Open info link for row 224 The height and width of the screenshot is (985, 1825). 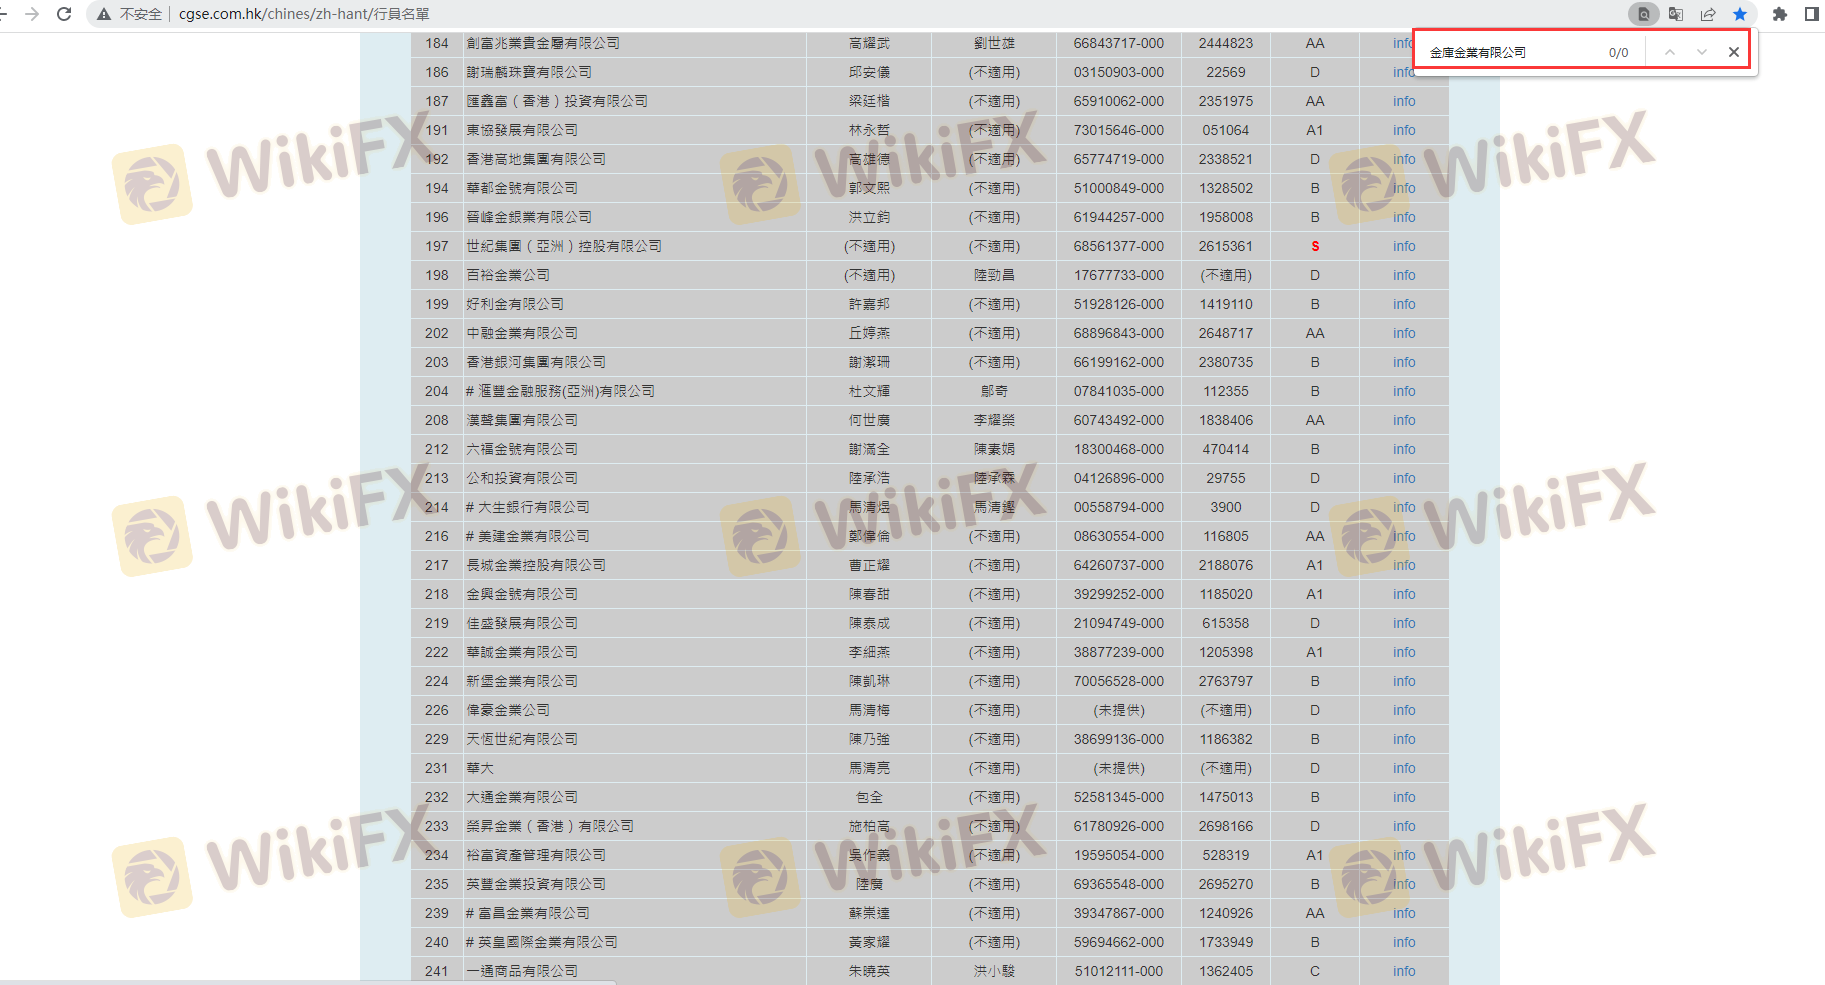click(x=1404, y=681)
